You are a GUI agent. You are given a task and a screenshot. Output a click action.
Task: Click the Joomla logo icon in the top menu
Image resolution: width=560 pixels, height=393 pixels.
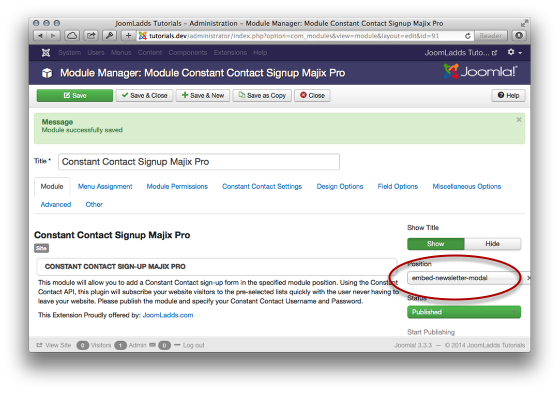pyautogui.click(x=46, y=53)
